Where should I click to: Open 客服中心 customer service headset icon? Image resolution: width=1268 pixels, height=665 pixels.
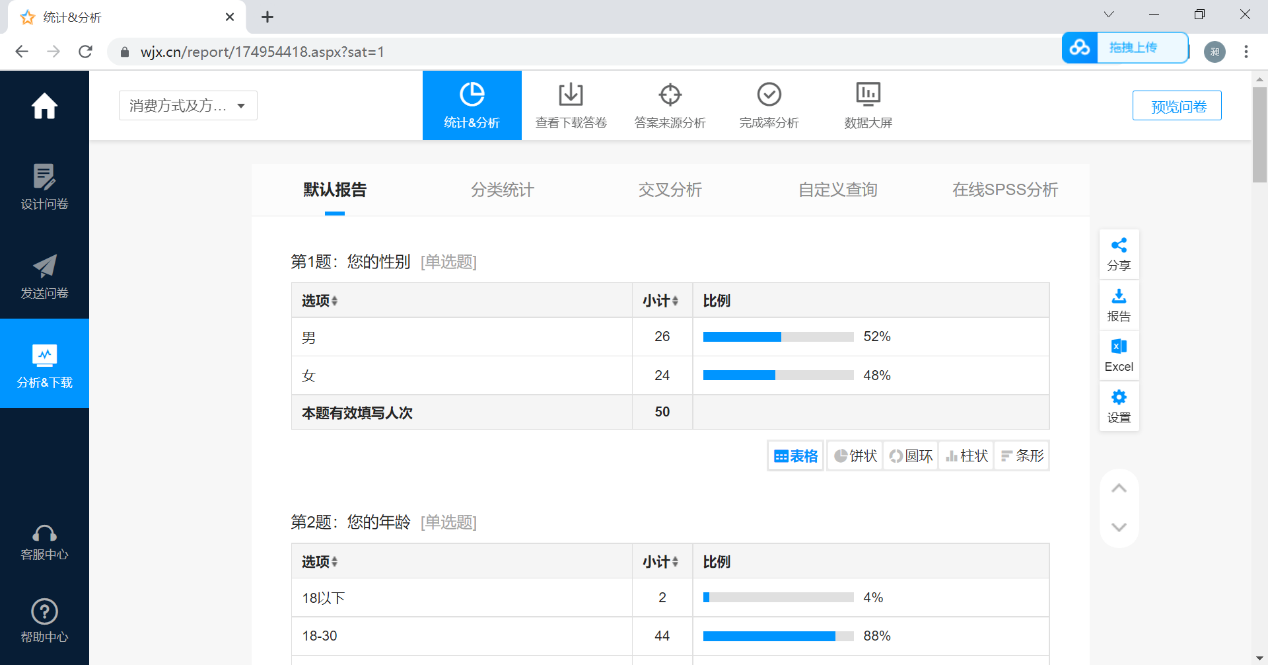[44, 542]
